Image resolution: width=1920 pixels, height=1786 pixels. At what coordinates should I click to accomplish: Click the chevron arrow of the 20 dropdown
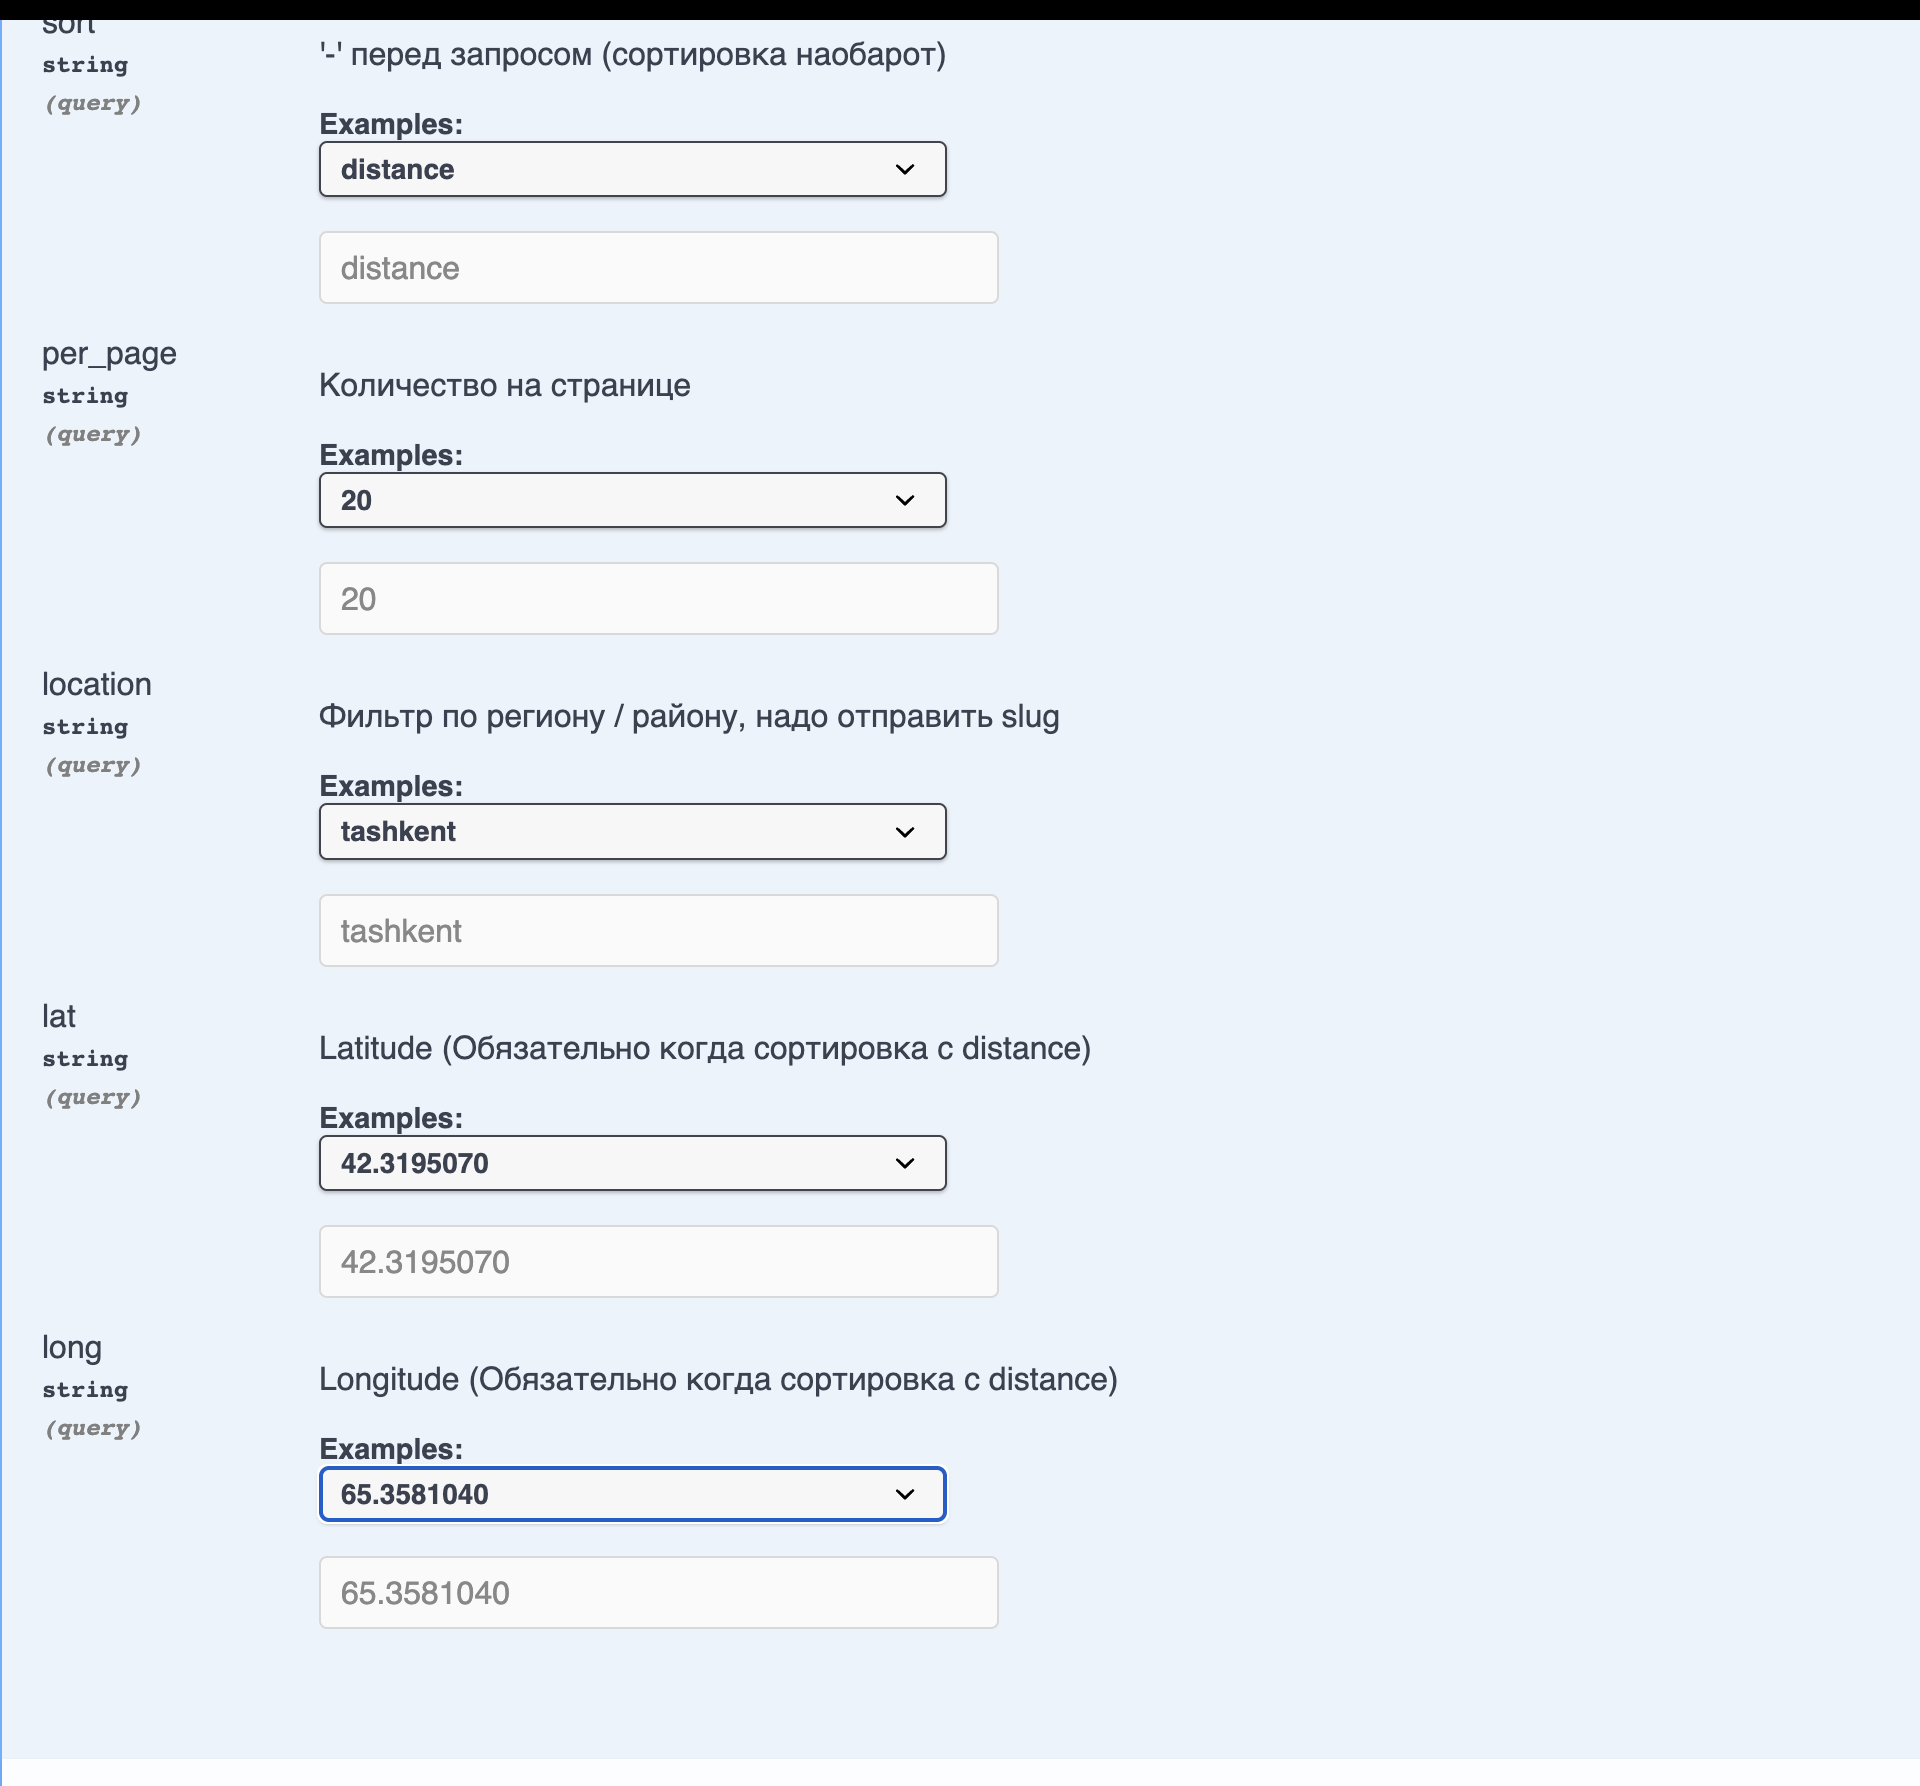[905, 500]
